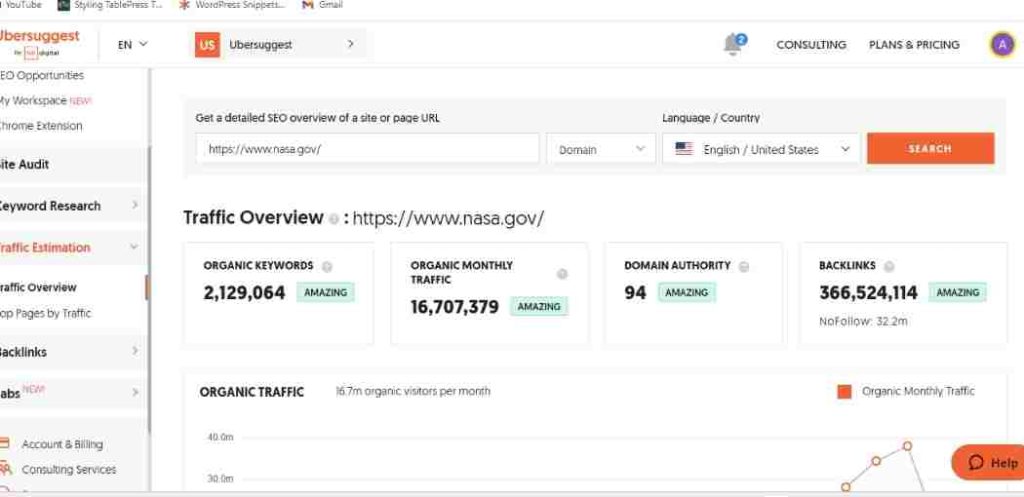This screenshot has width=1024, height=497.
Task: Click the 40.0m chart axis label
Action: pos(220,437)
